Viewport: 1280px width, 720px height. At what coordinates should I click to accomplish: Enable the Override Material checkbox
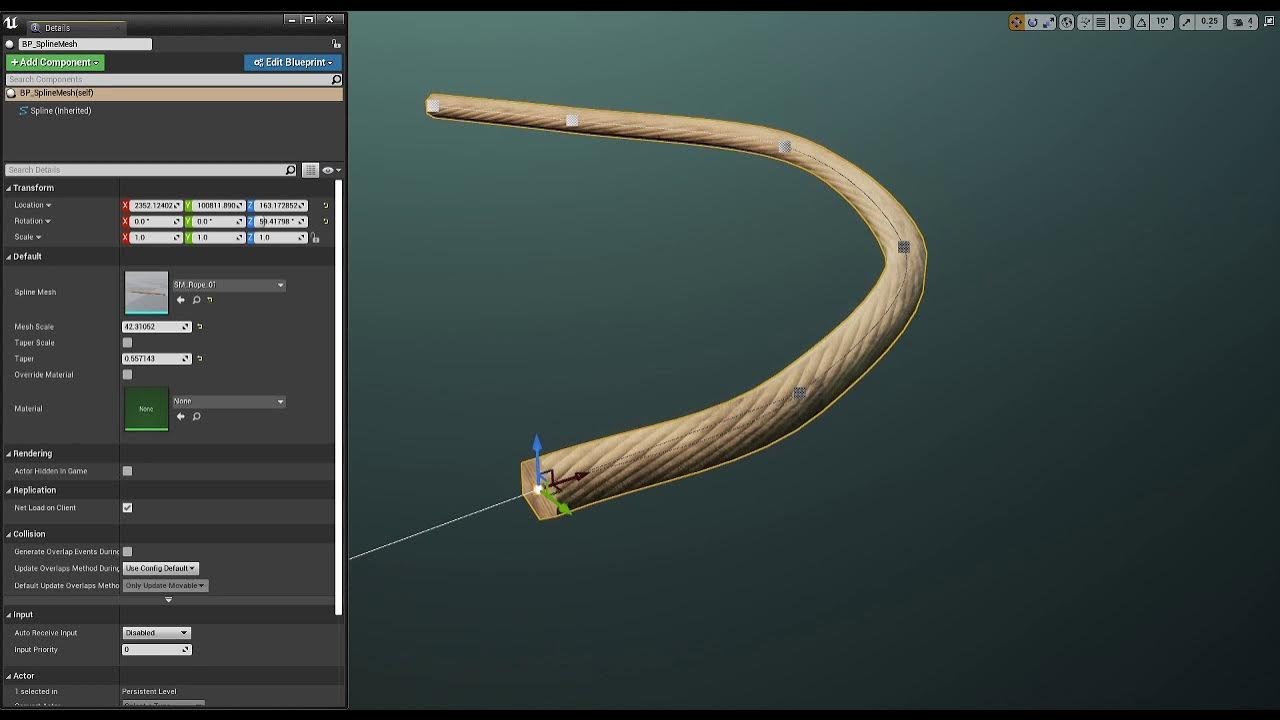[x=127, y=375]
